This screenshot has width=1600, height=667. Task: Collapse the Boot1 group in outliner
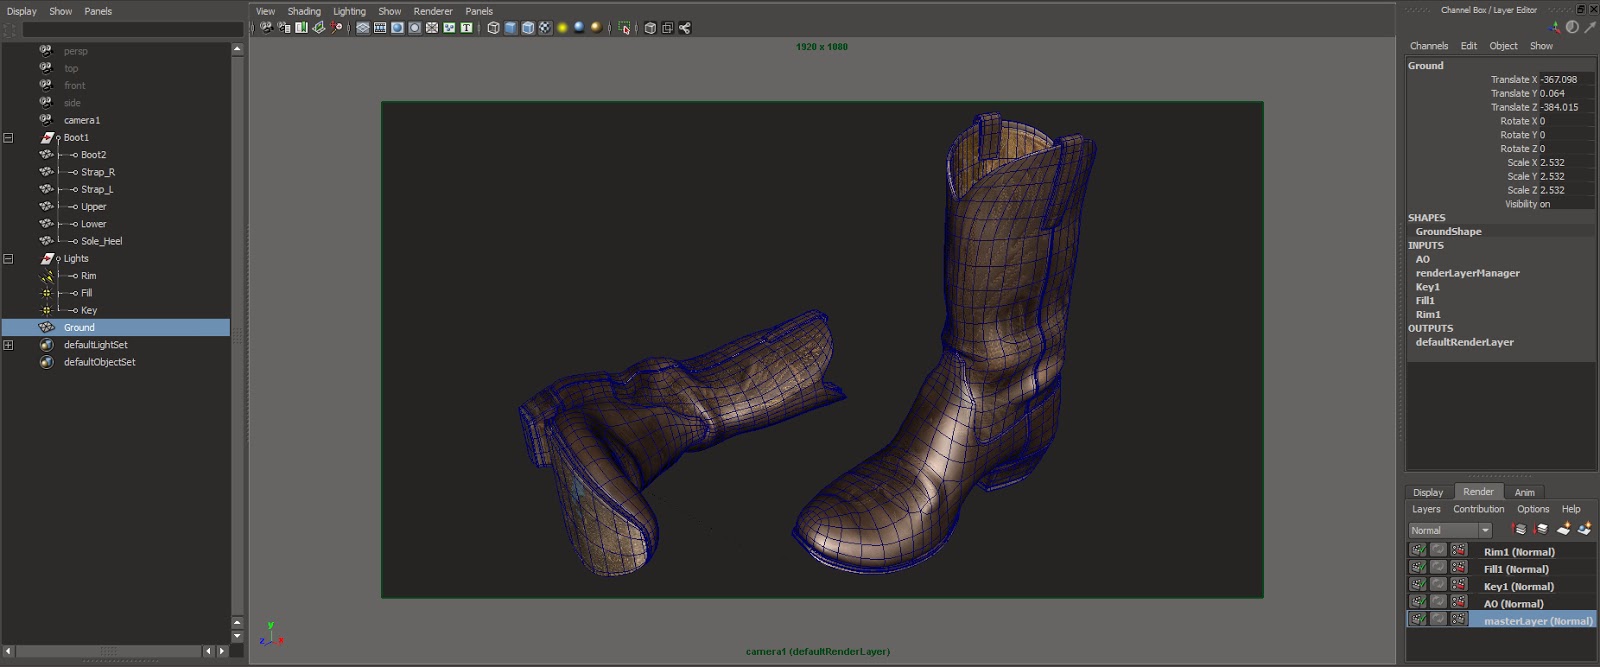coord(8,138)
